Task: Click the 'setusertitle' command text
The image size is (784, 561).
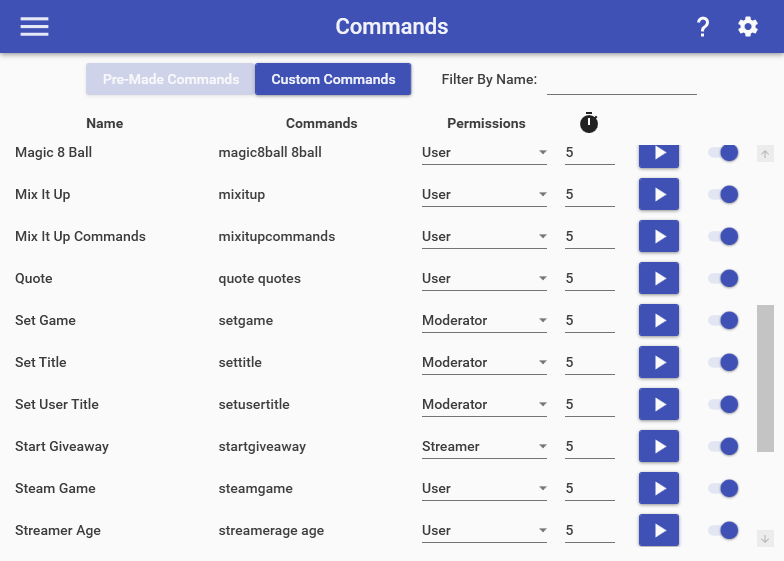Action: [x=254, y=404]
